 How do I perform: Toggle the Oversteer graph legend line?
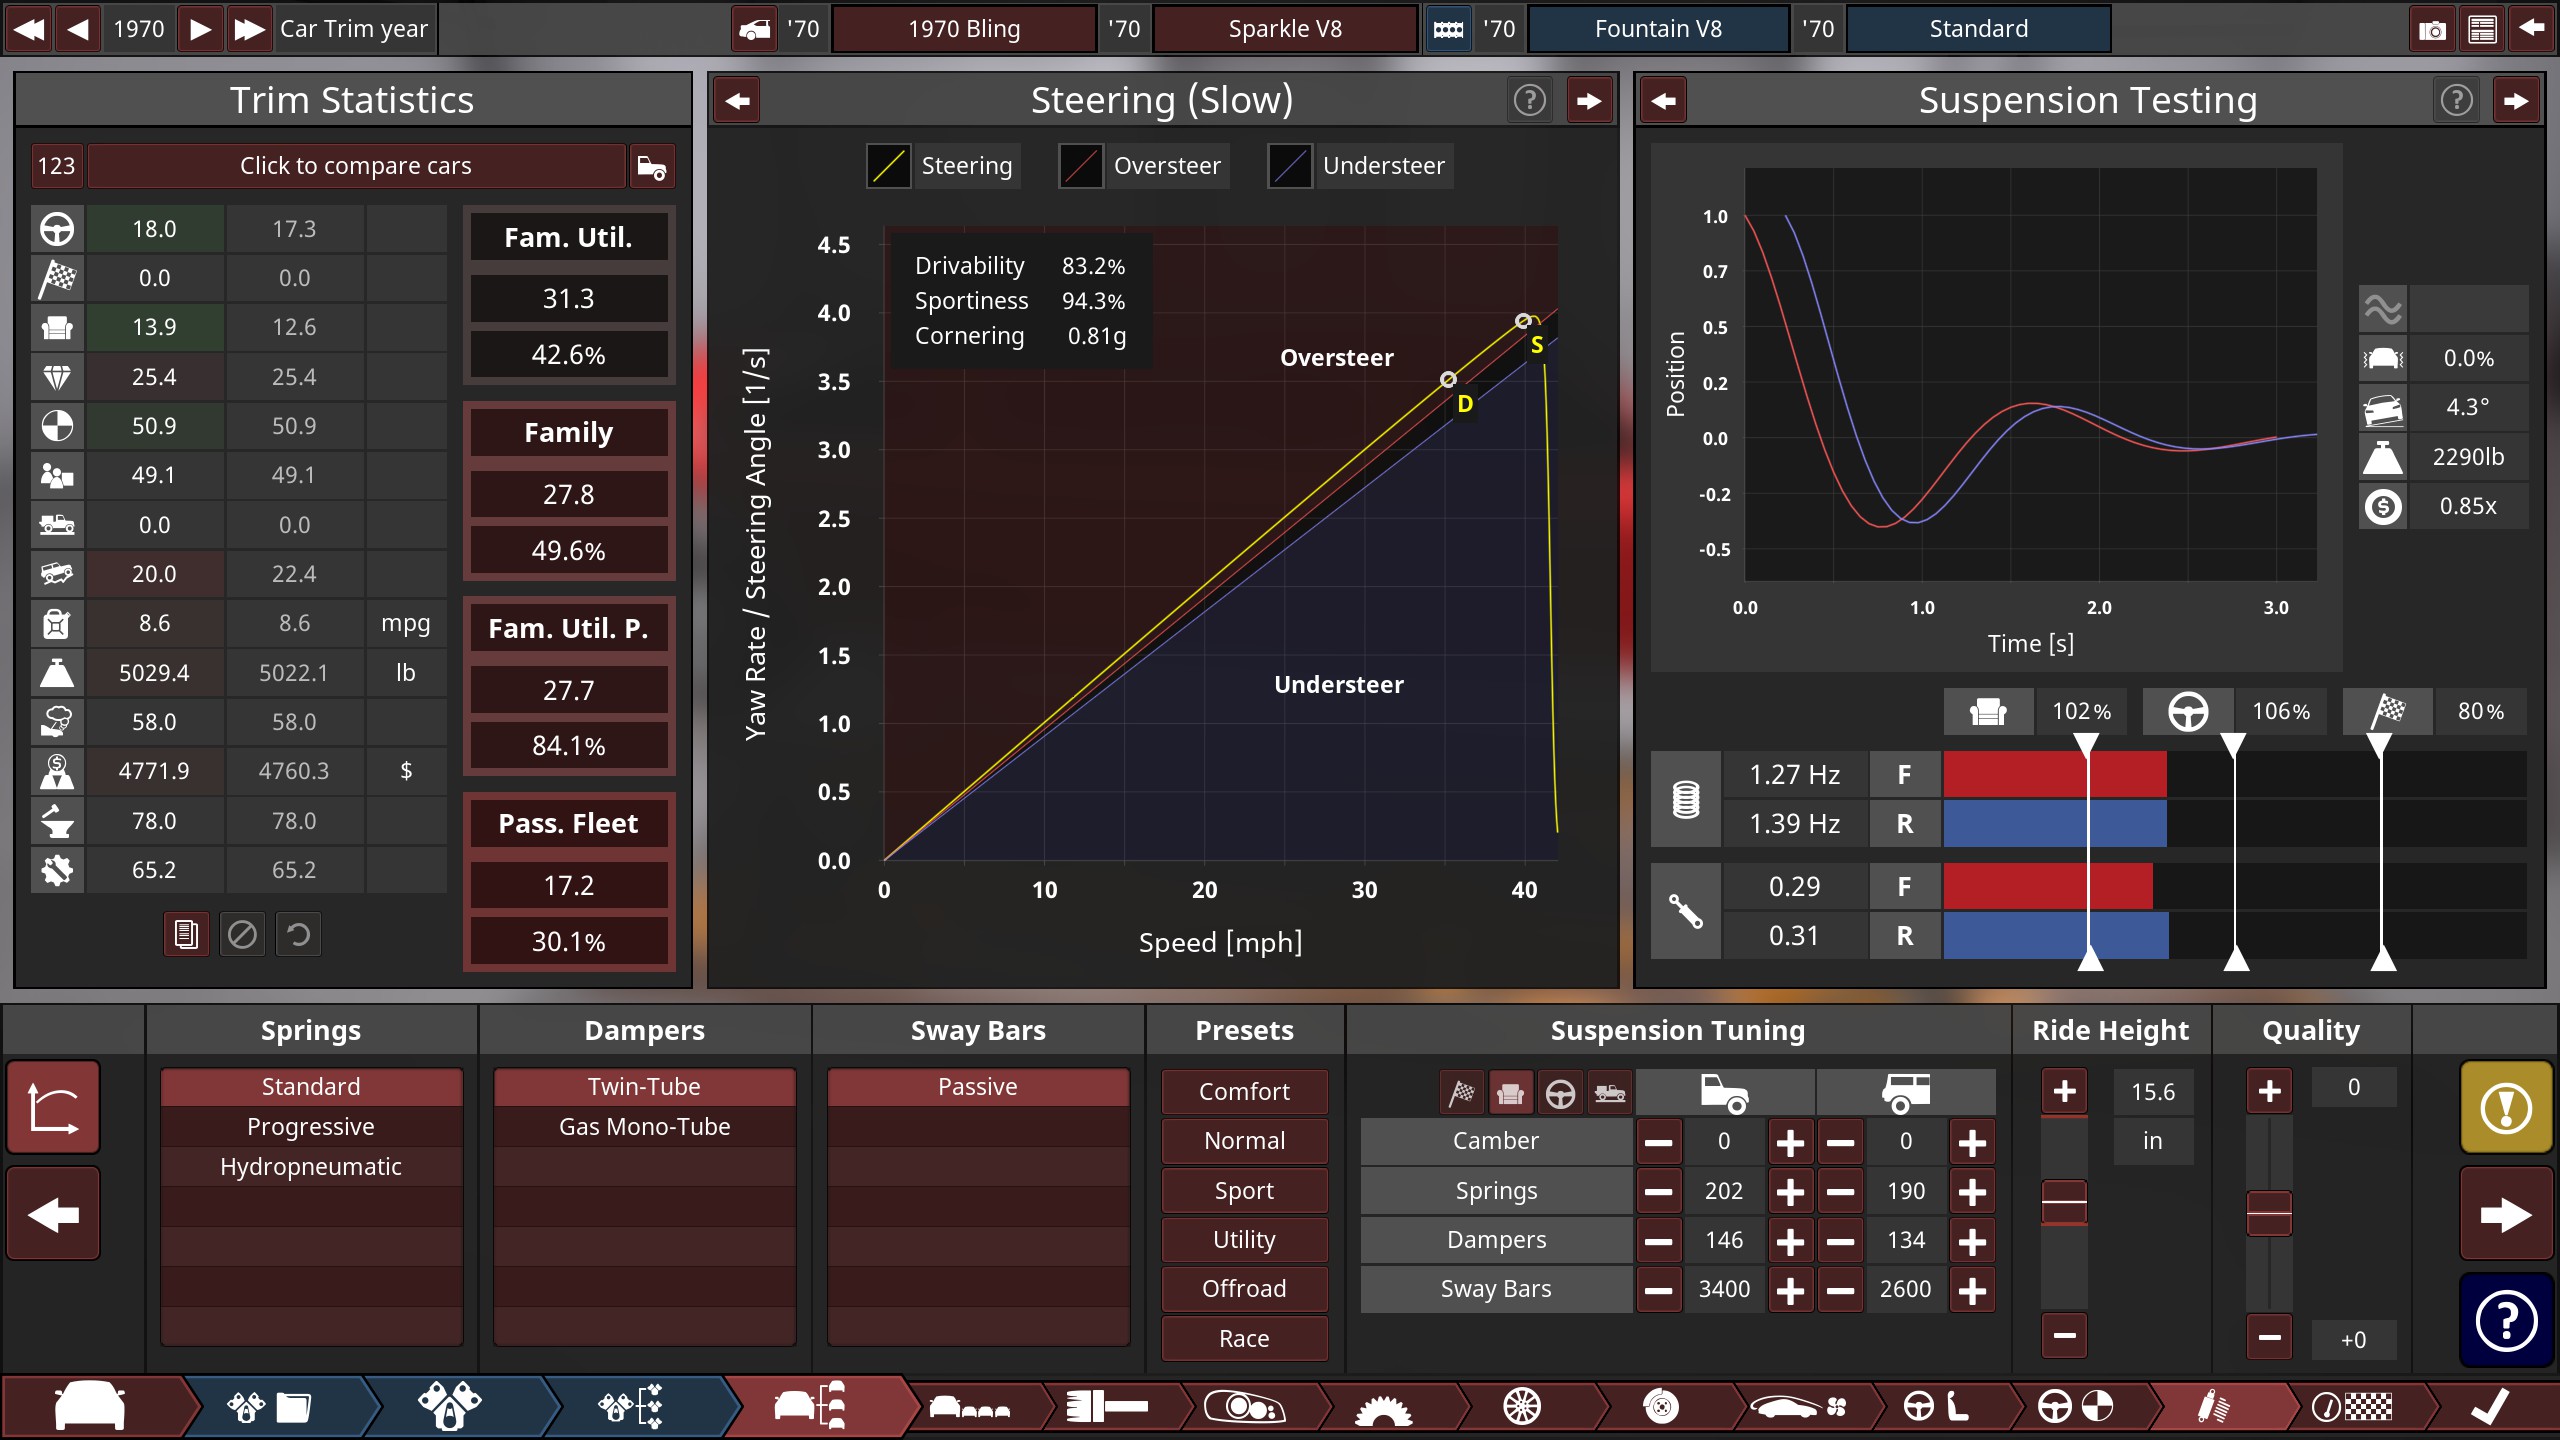(1081, 166)
